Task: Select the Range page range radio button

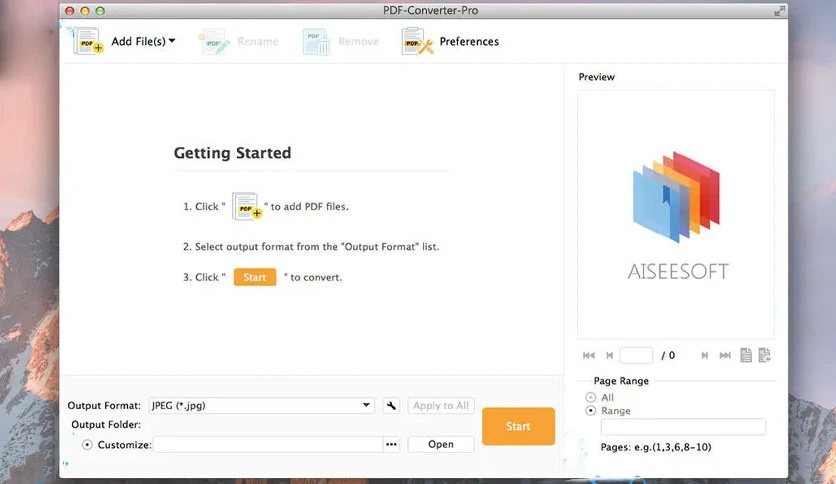Action: 590,410
